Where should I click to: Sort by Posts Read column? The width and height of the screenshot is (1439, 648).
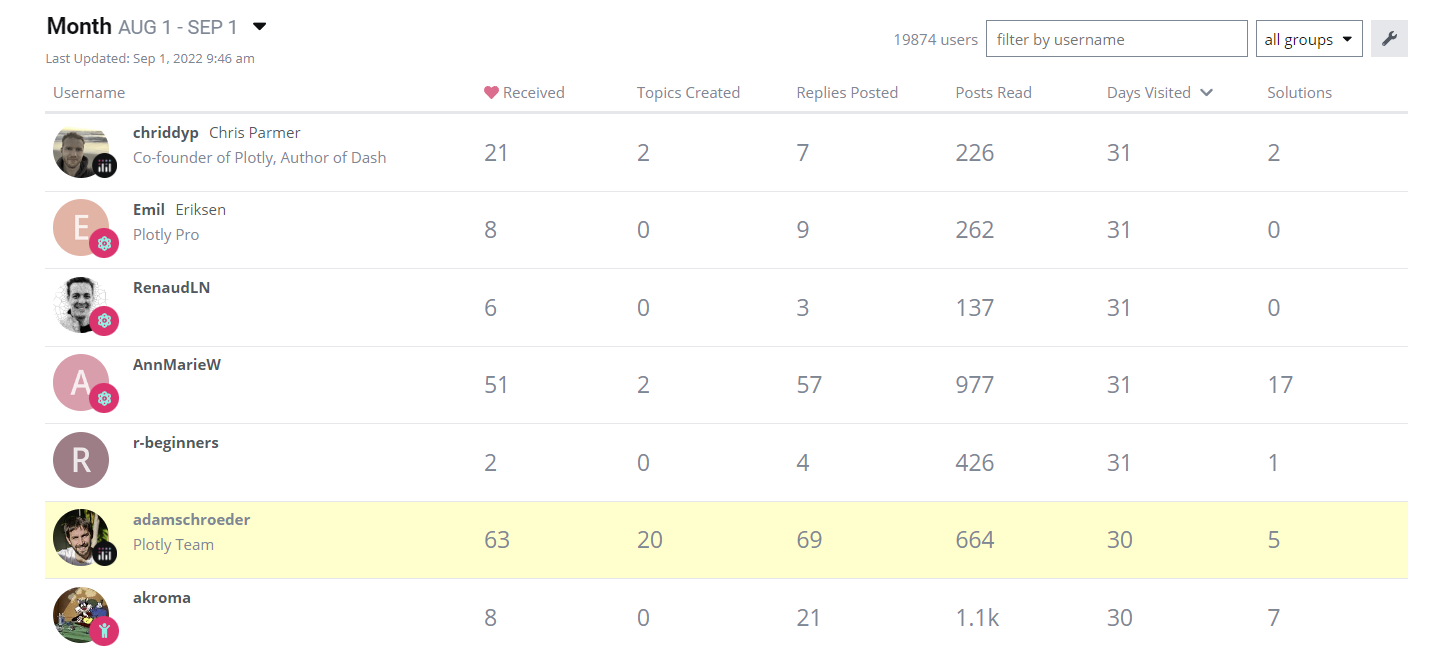pyautogui.click(x=993, y=93)
